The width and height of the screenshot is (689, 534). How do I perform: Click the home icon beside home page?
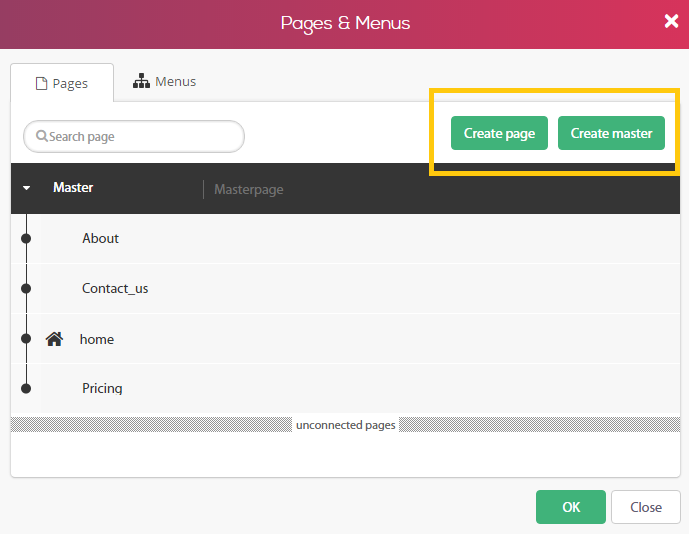[54, 339]
